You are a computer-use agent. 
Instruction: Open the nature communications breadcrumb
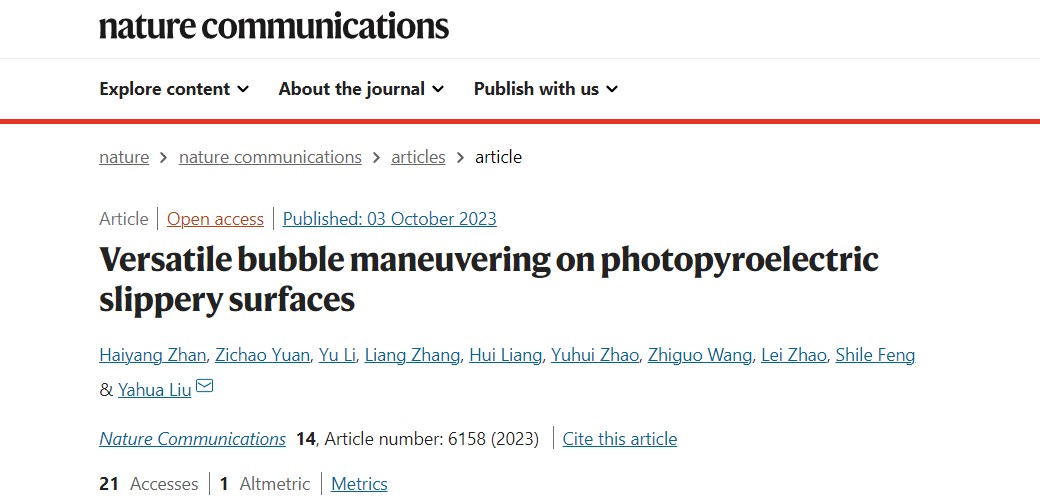tap(270, 157)
